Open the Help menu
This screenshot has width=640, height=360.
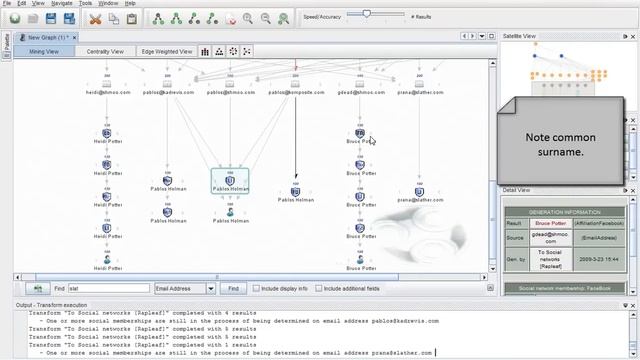[130, 3]
